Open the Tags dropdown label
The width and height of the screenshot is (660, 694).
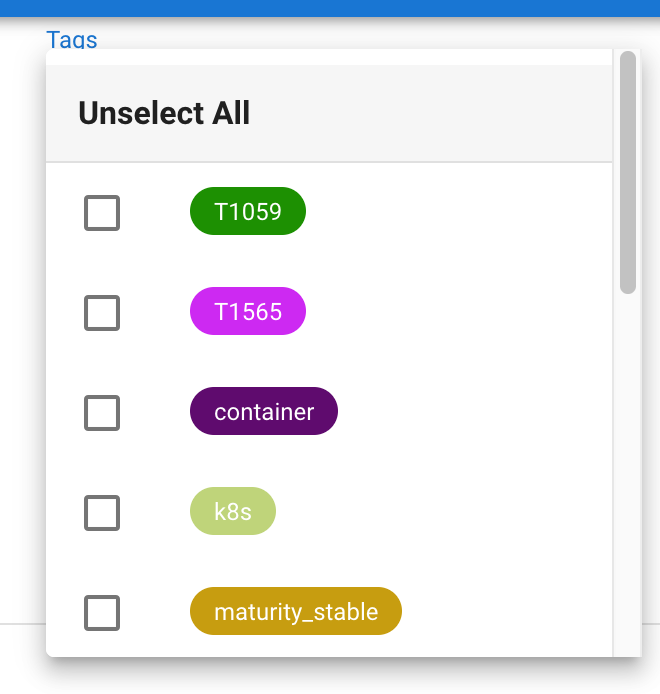(72, 40)
